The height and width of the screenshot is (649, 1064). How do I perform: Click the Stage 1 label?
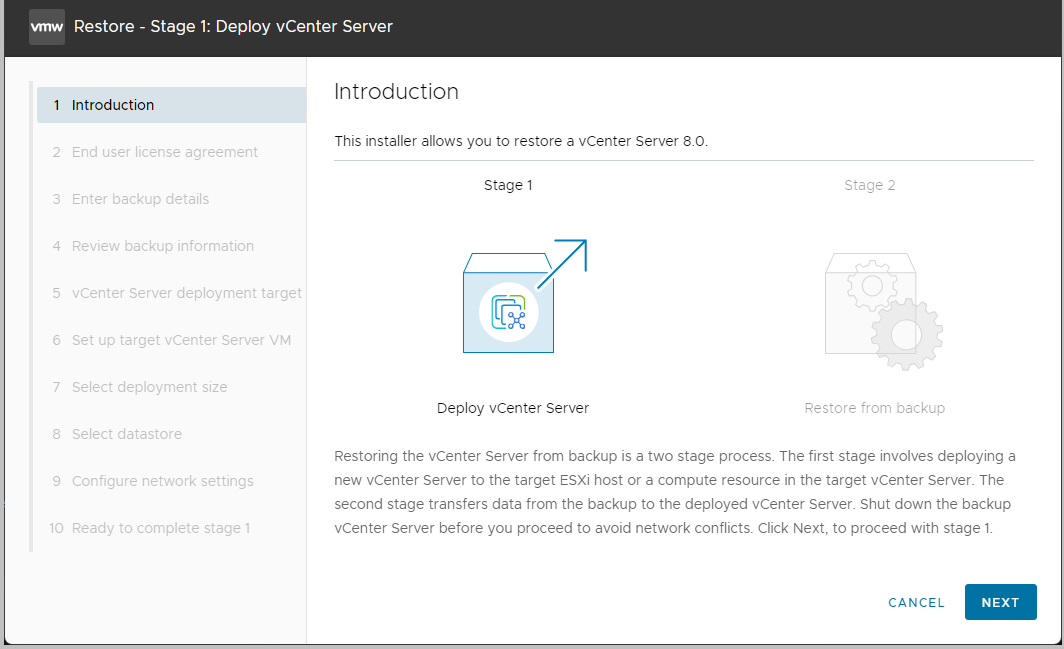pos(508,185)
